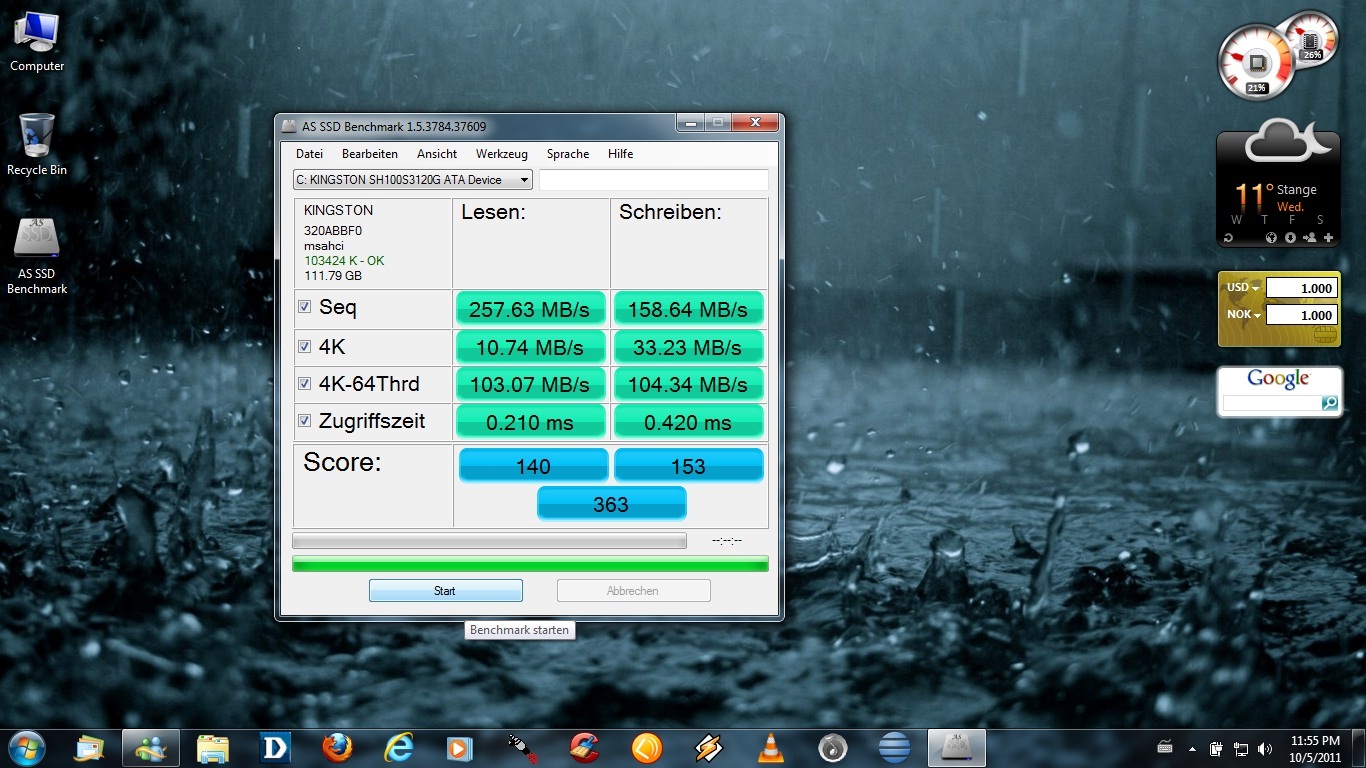Open Windows Live Mail from the taskbar

coord(89,747)
